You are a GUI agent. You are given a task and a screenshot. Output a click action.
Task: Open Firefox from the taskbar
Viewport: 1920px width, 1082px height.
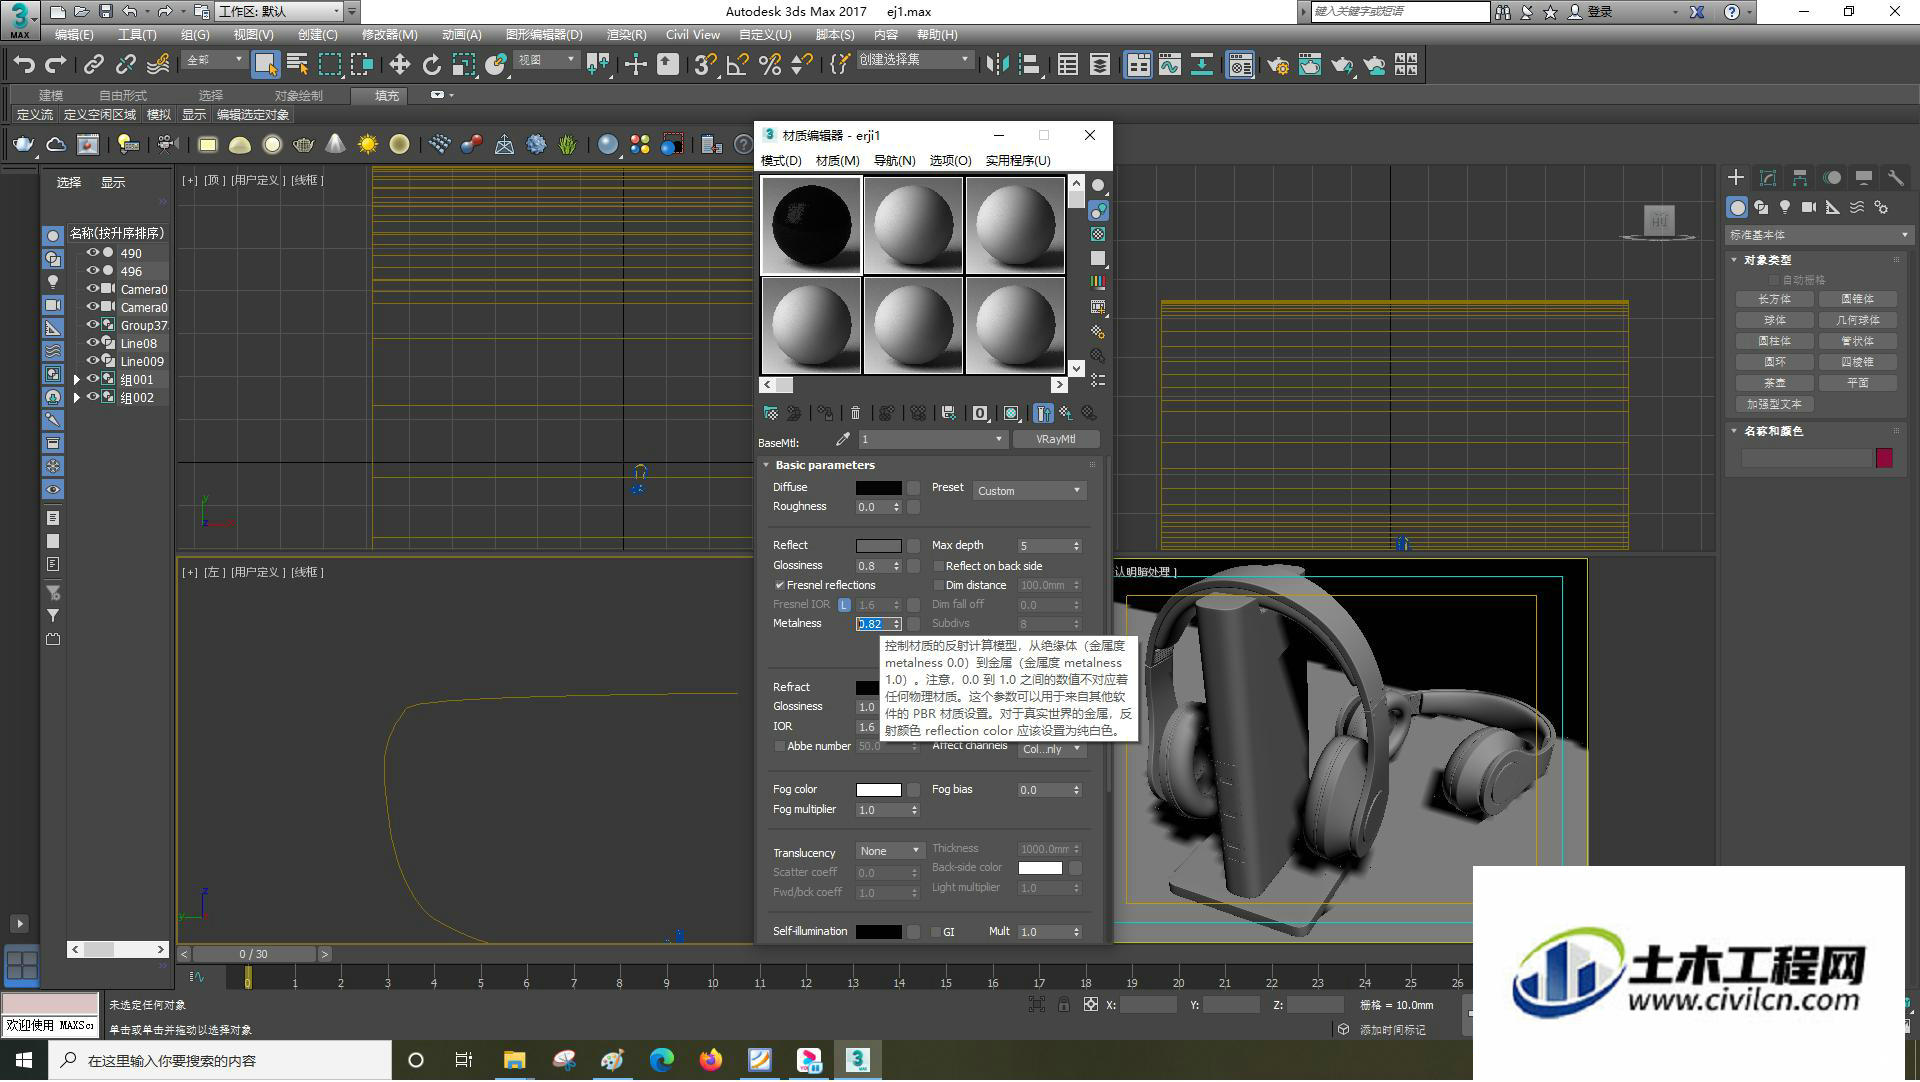(x=711, y=1060)
